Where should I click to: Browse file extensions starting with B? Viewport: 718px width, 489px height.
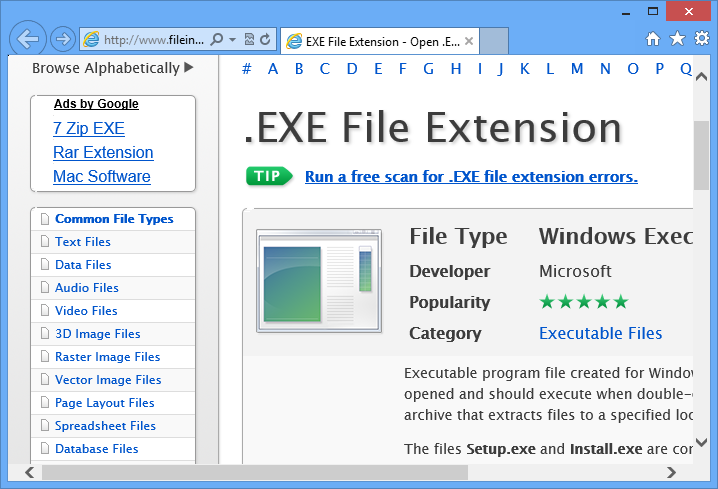coord(299,69)
